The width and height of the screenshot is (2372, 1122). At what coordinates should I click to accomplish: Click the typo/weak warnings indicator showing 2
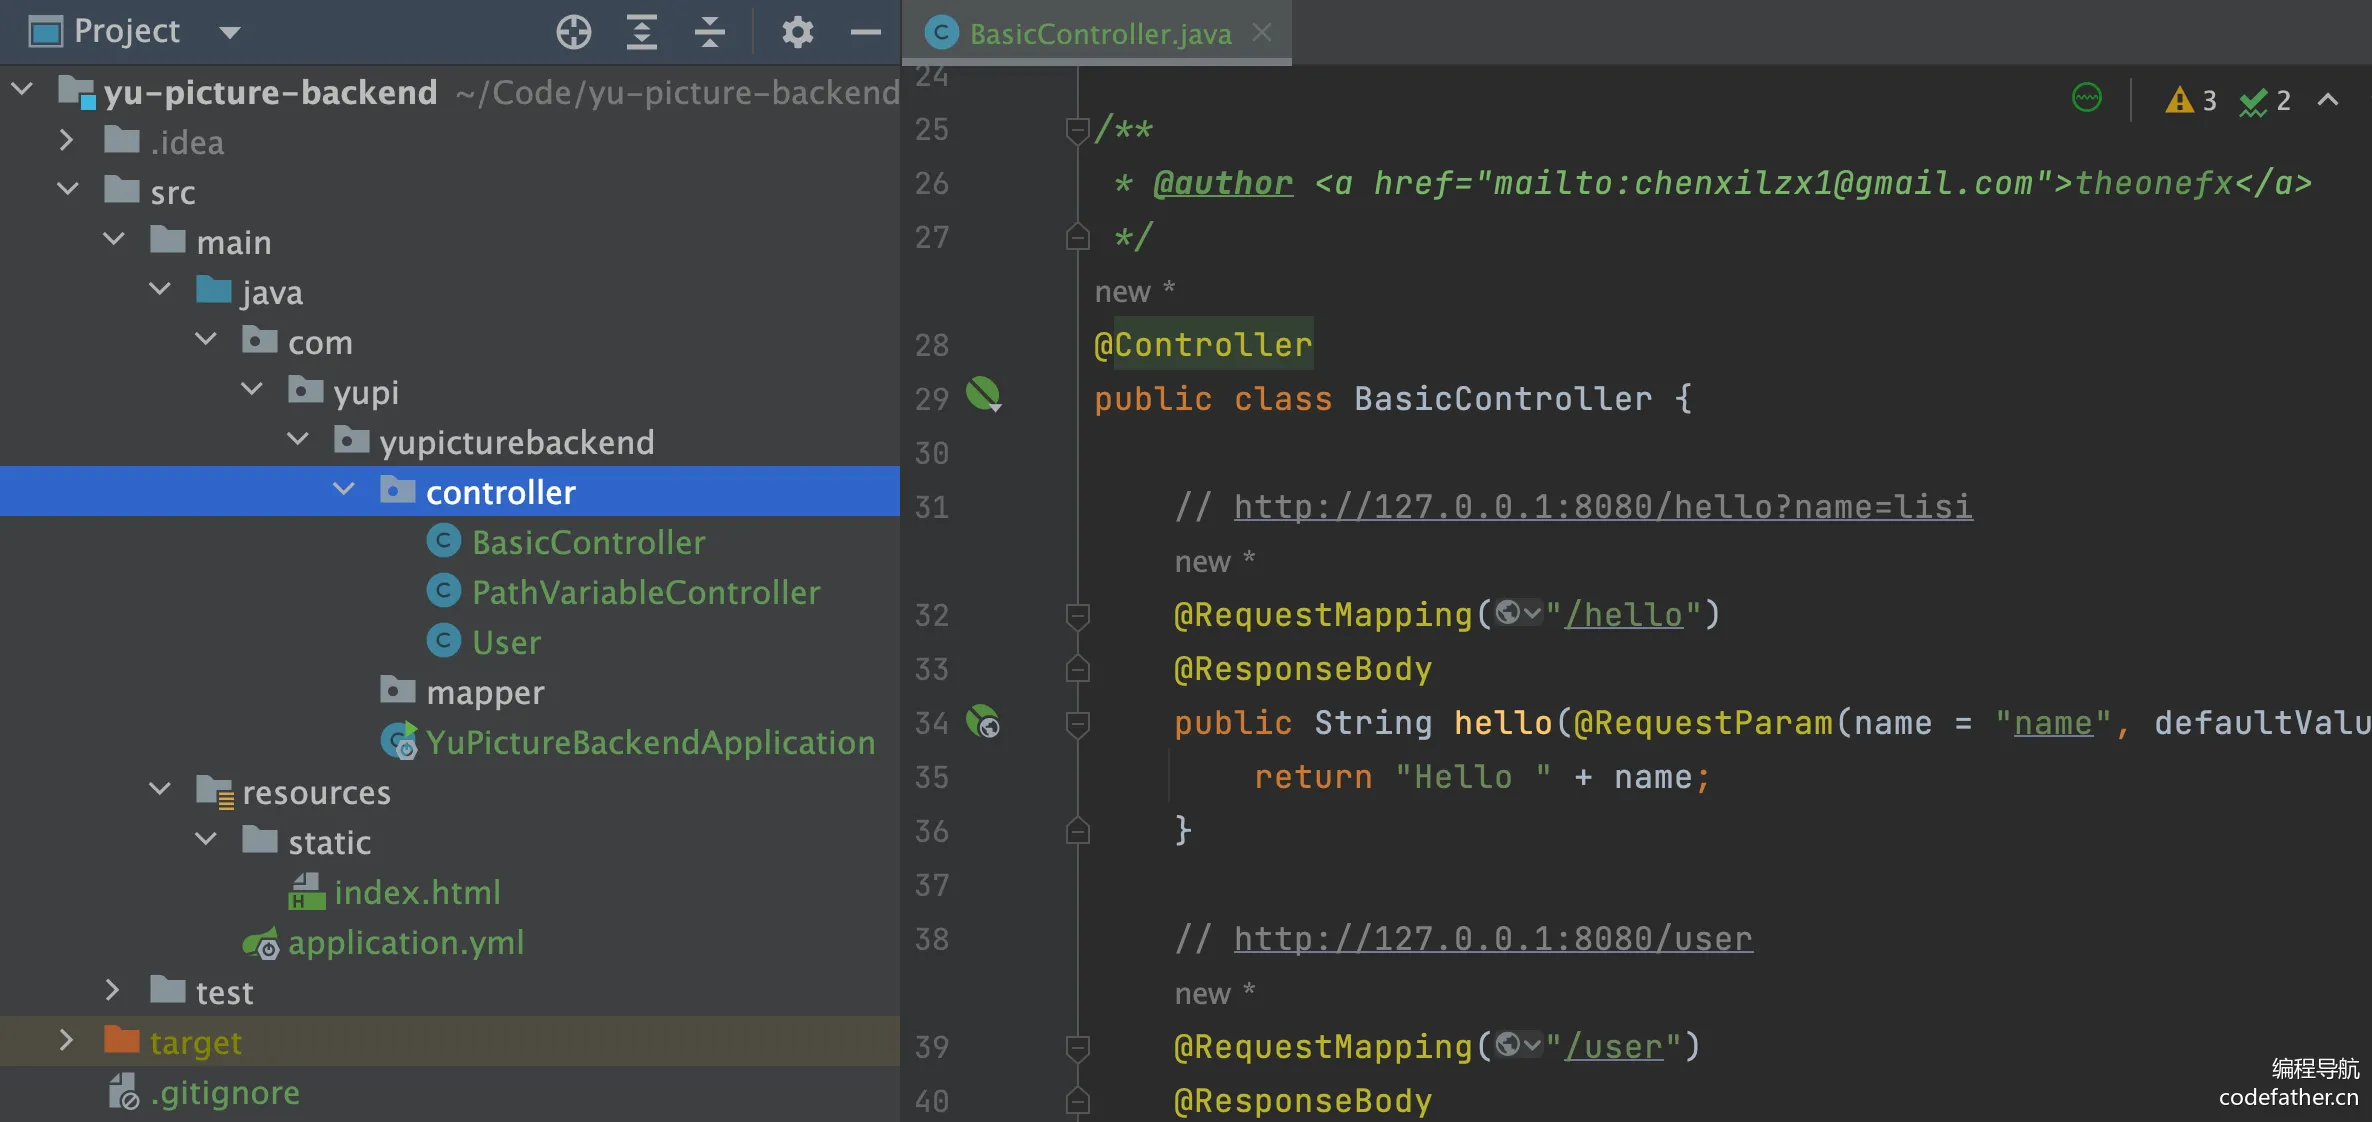click(2265, 100)
